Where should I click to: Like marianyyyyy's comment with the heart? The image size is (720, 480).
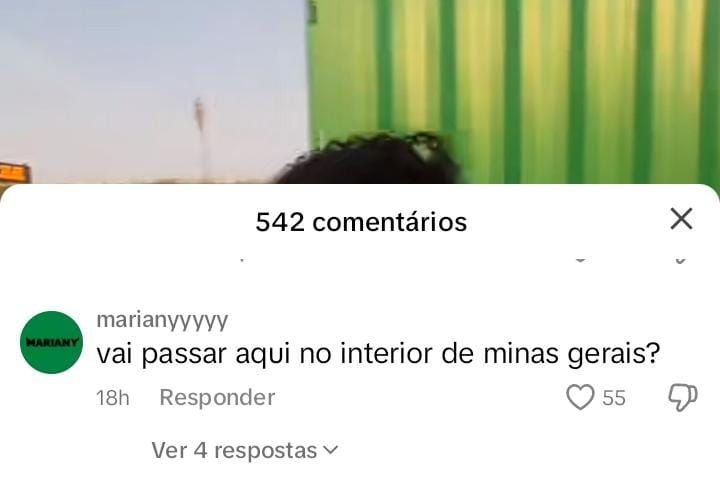(580, 397)
